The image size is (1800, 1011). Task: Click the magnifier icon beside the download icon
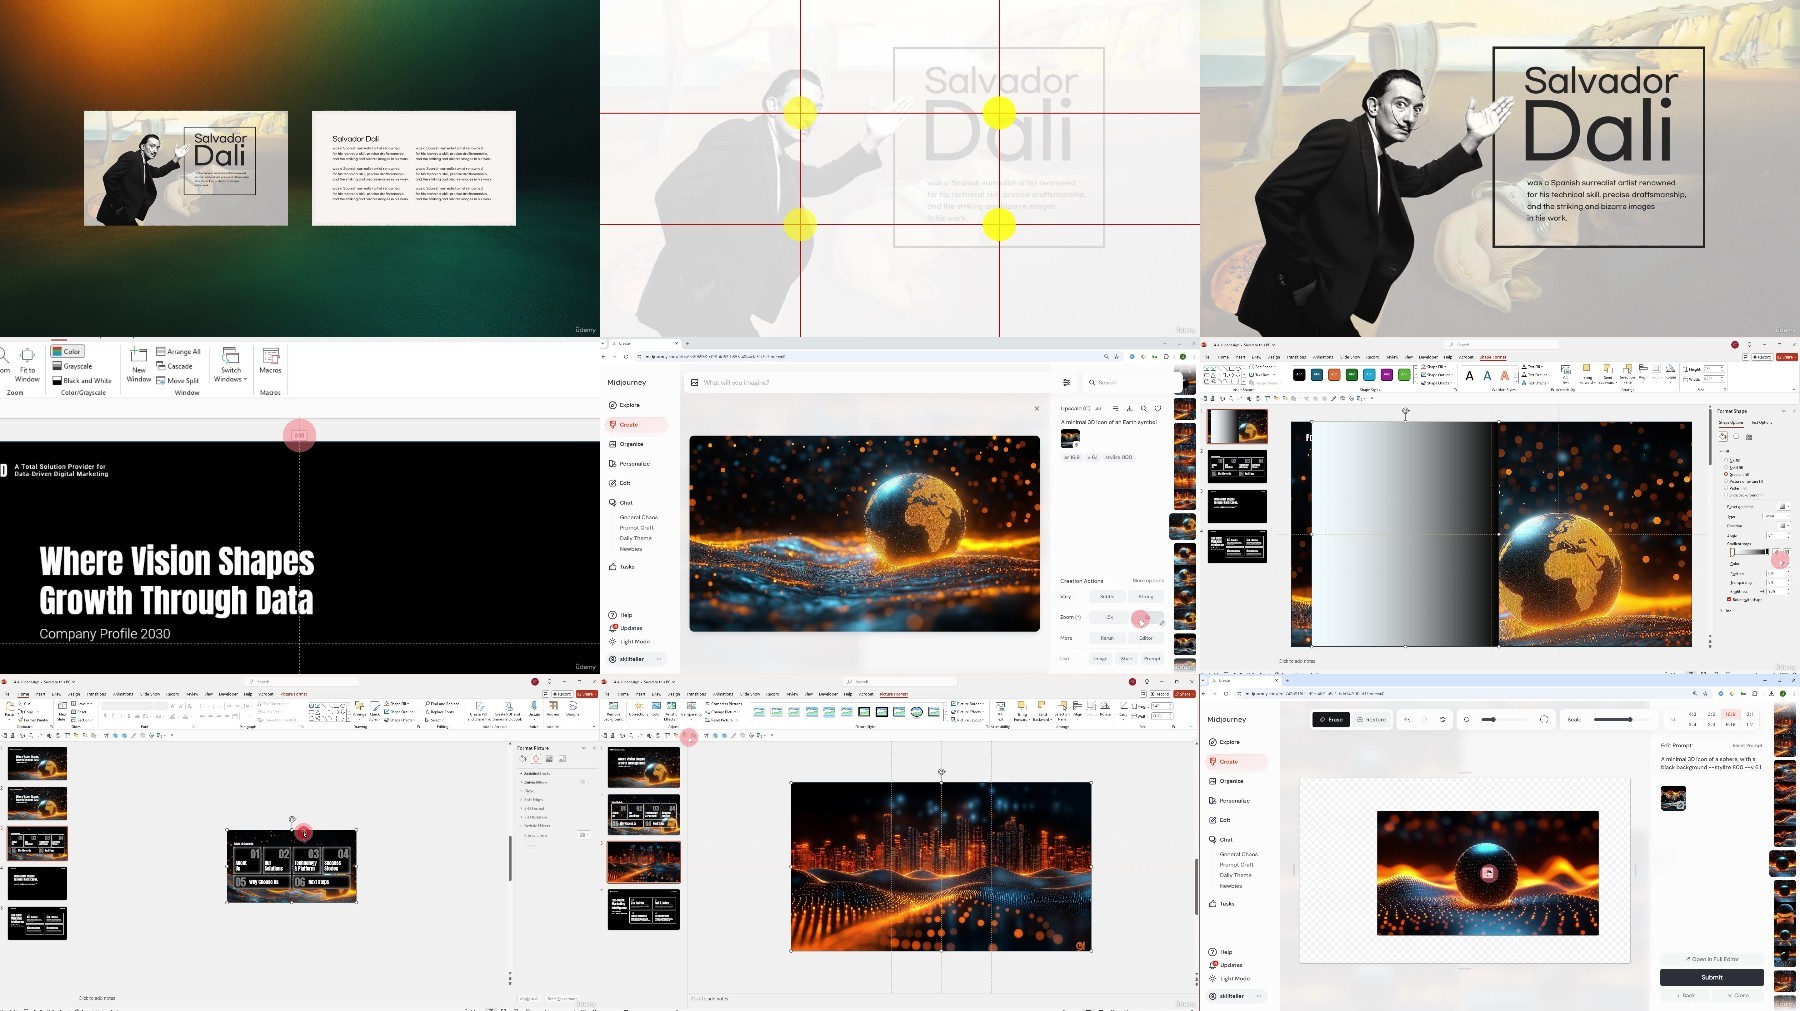[x=1144, y=408]
